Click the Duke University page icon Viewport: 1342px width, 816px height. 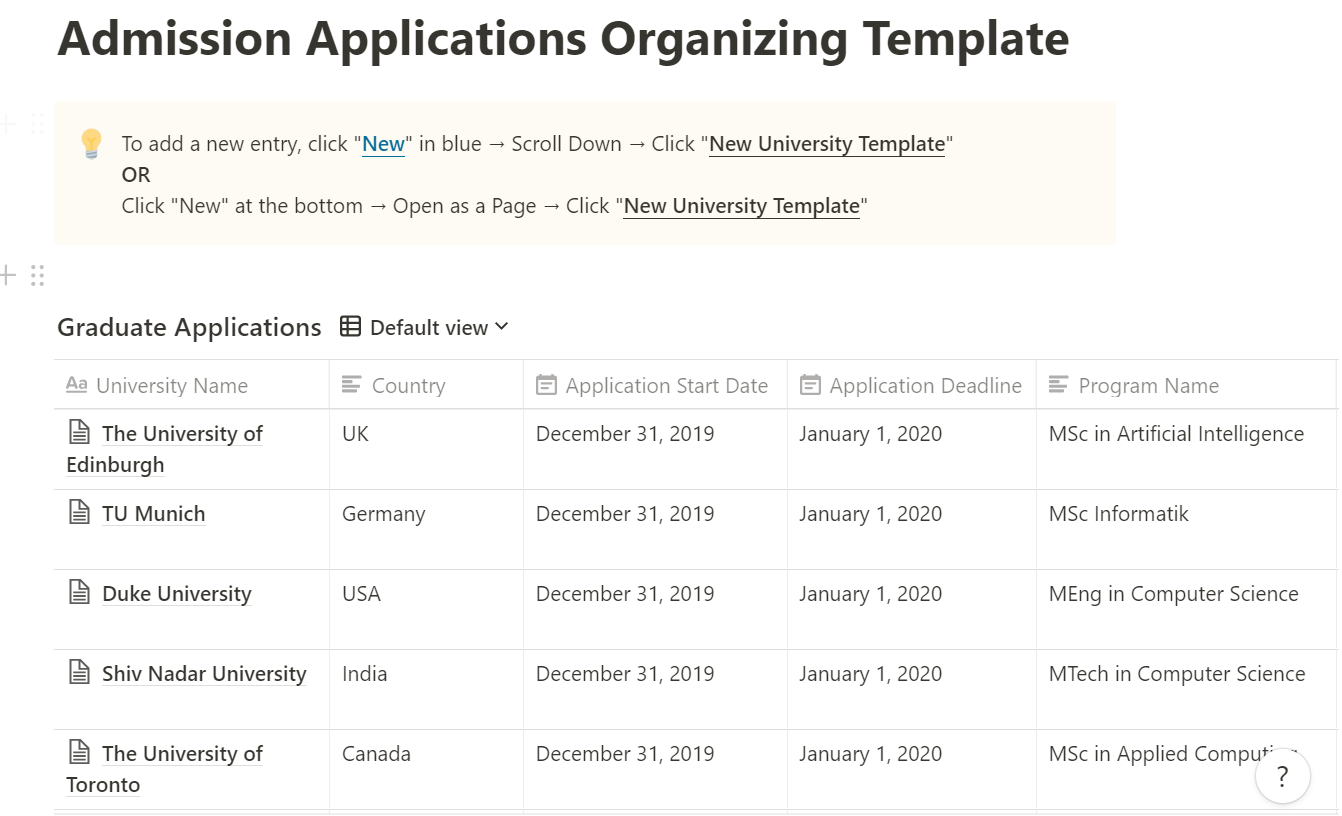[79, 593]
